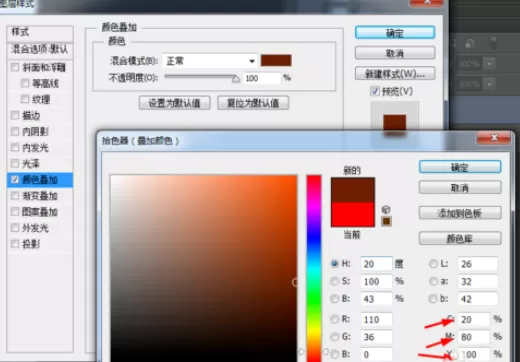Viewport: 520px width, 362px height.
Task: Enable the 纹理 checkbox
Action: (x=25, y=99)
